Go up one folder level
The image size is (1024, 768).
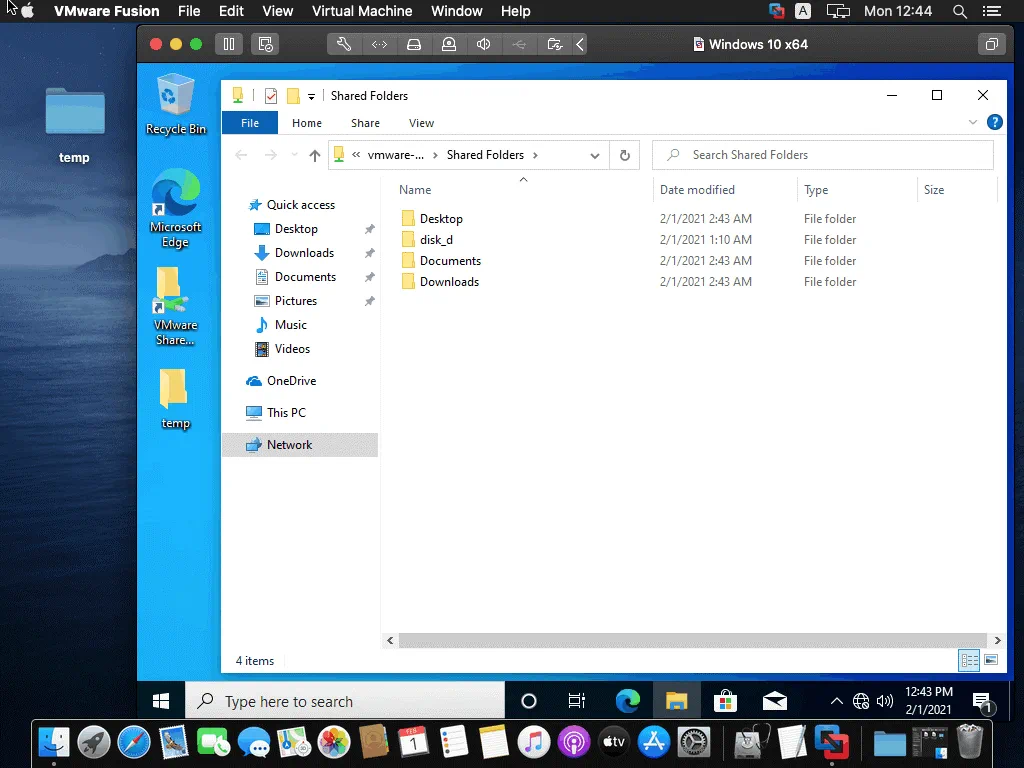(x=315, y=155)
